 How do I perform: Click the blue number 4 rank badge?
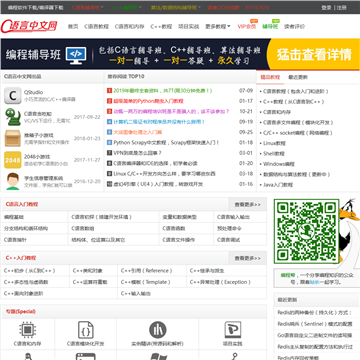point(109,122)
